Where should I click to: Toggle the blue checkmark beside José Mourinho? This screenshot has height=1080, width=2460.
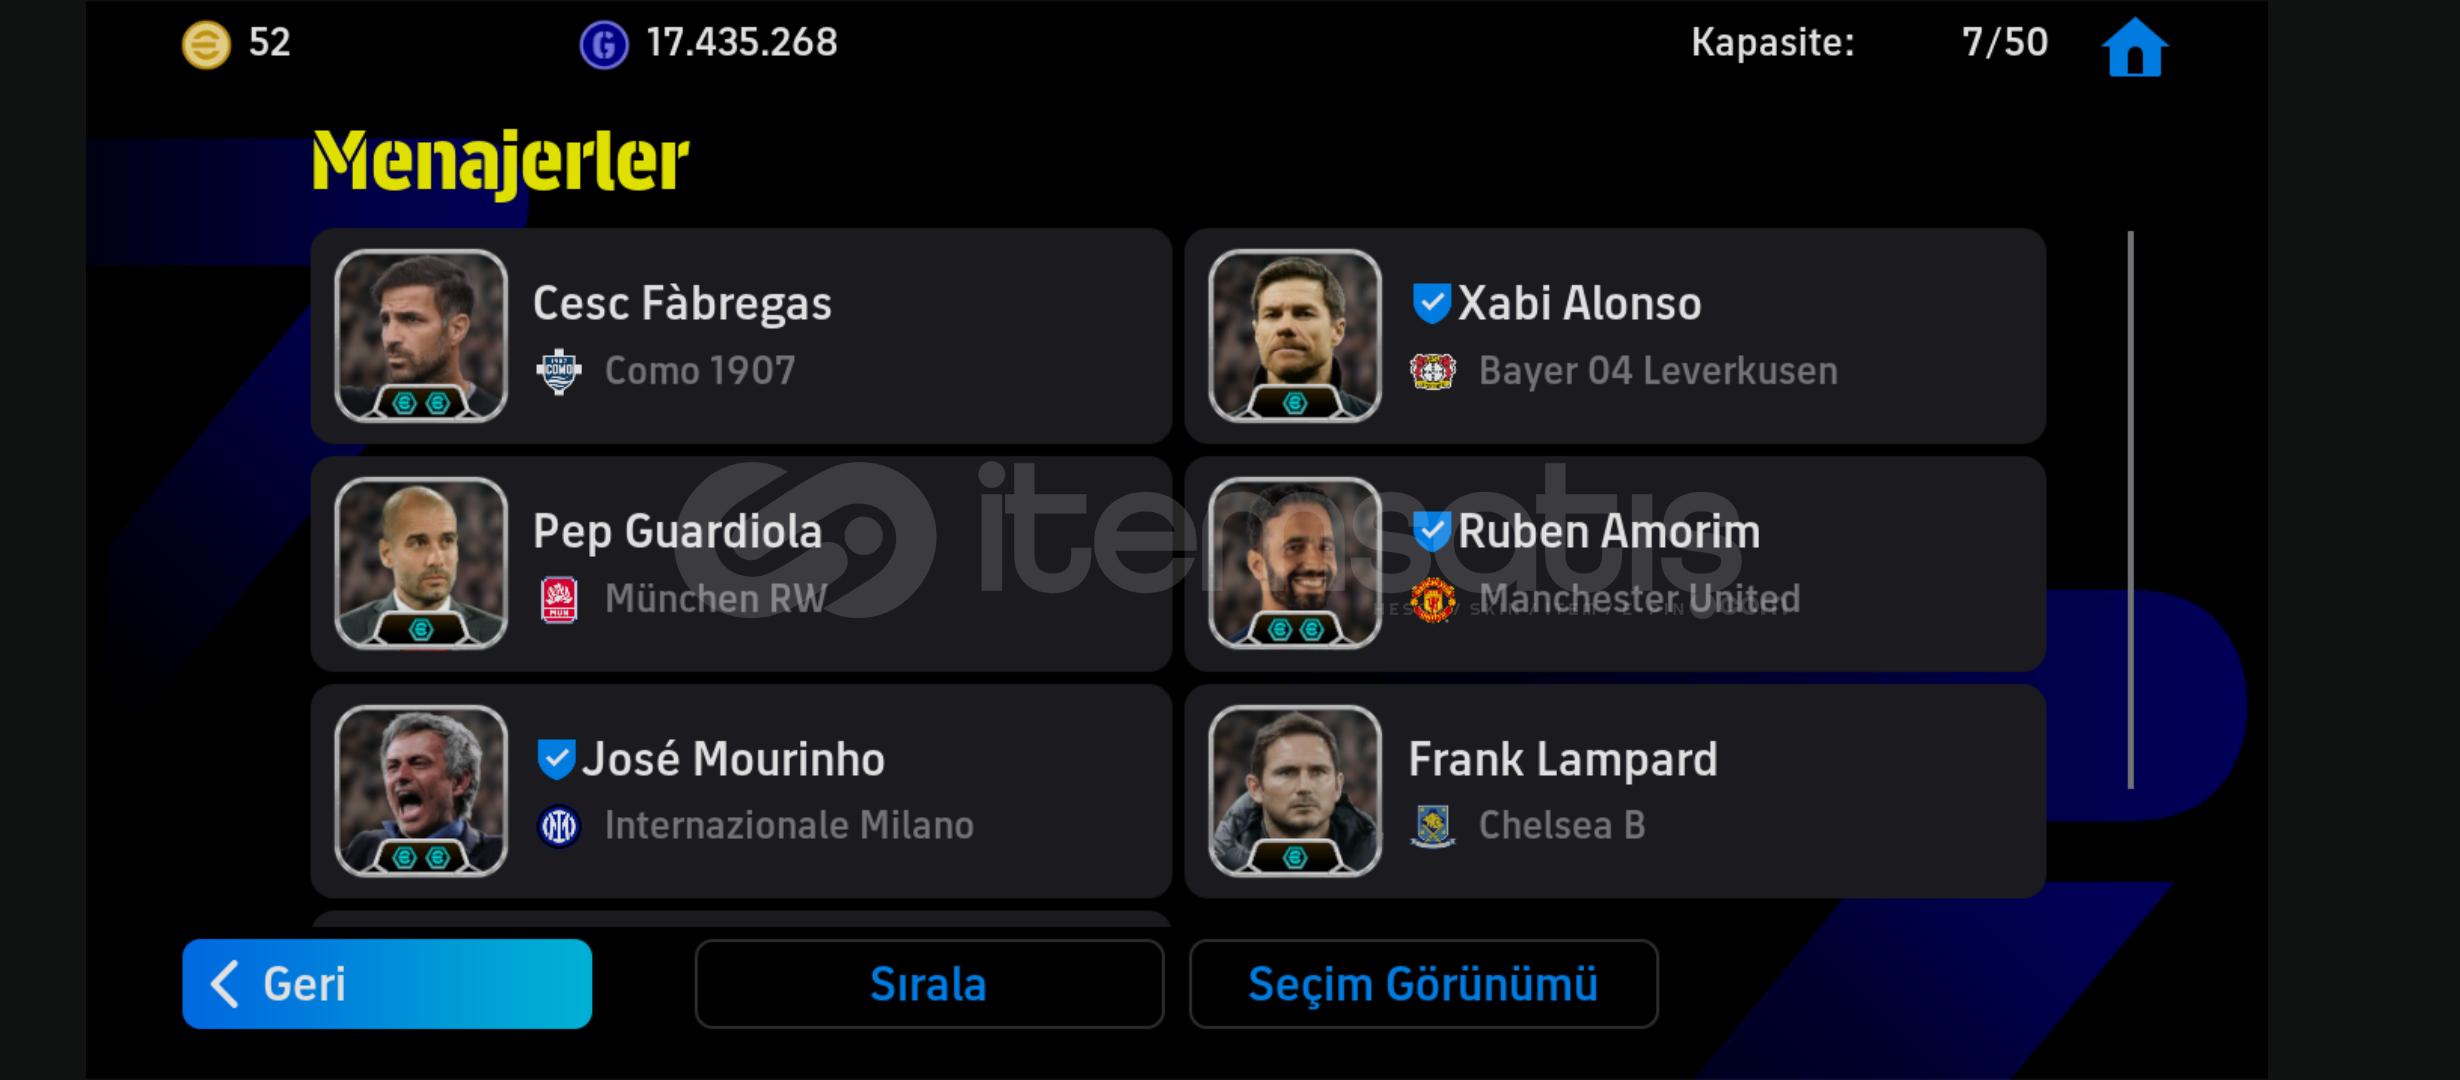[556, 759]
